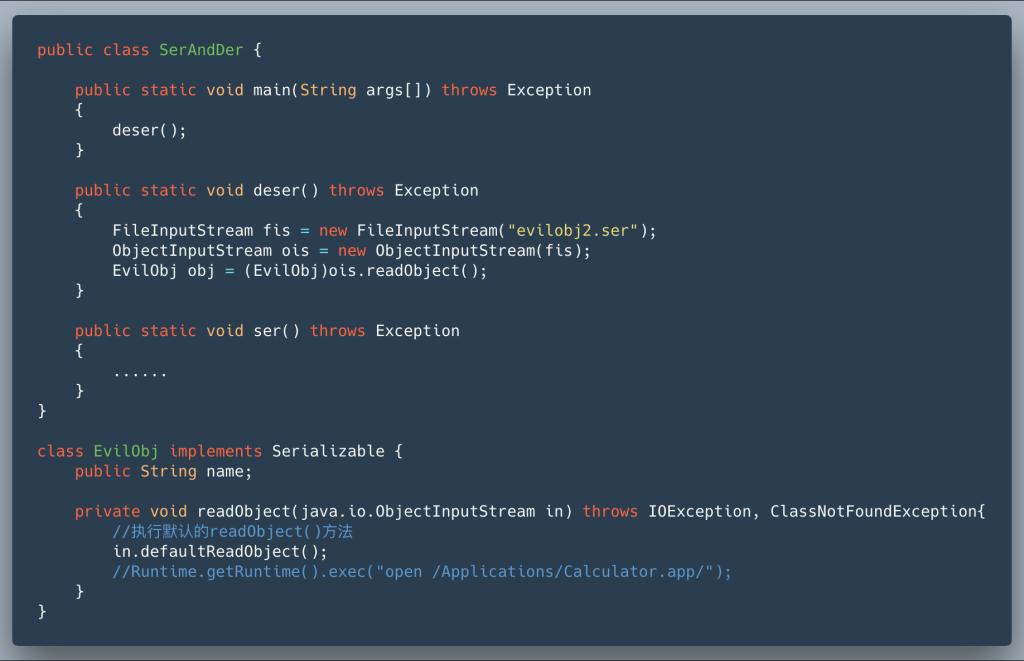1024x661 pixels.
Task: Click the dotted placeholder in ser body
Action: pyautogui.click(x=140, y=372)
